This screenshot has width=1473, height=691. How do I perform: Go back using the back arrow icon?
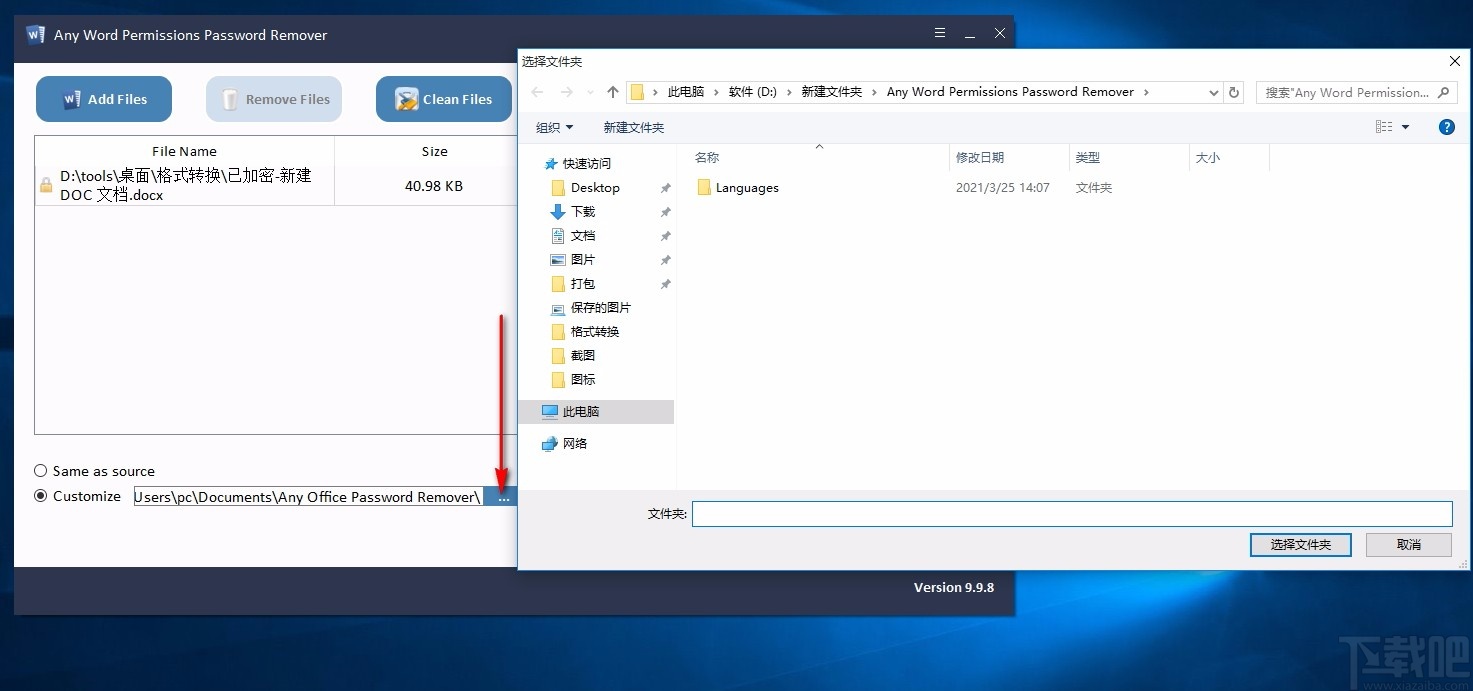536,91
